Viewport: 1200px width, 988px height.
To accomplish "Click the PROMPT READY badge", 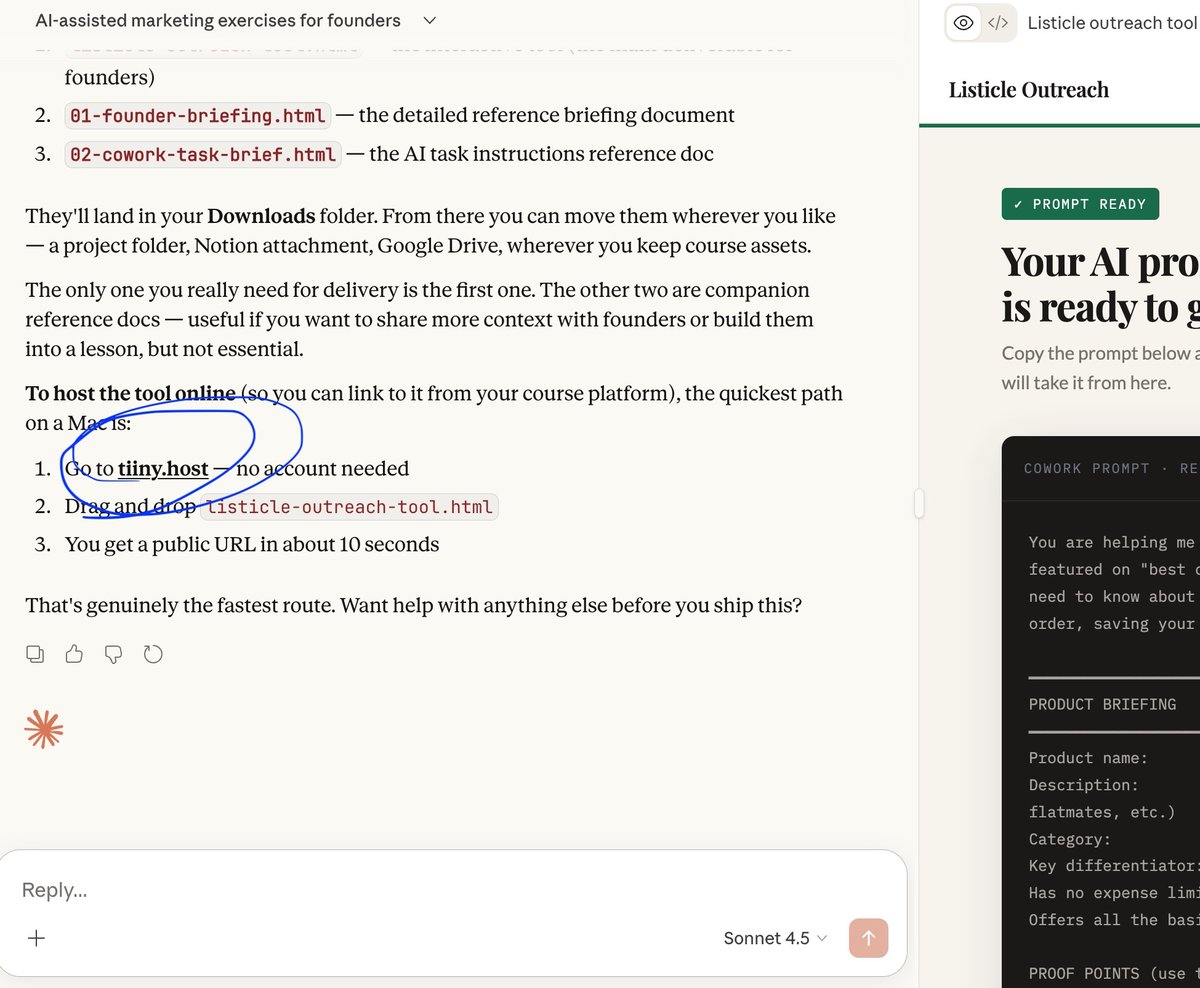I will click(x=1080, y=204).
